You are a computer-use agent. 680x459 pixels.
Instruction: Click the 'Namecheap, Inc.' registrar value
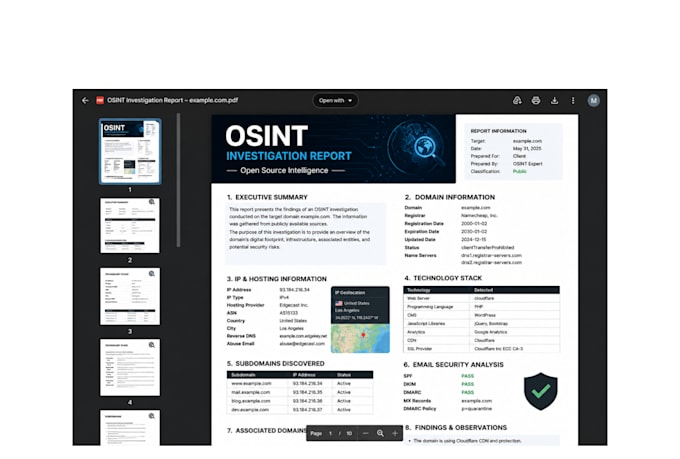(x=479, y=216)
